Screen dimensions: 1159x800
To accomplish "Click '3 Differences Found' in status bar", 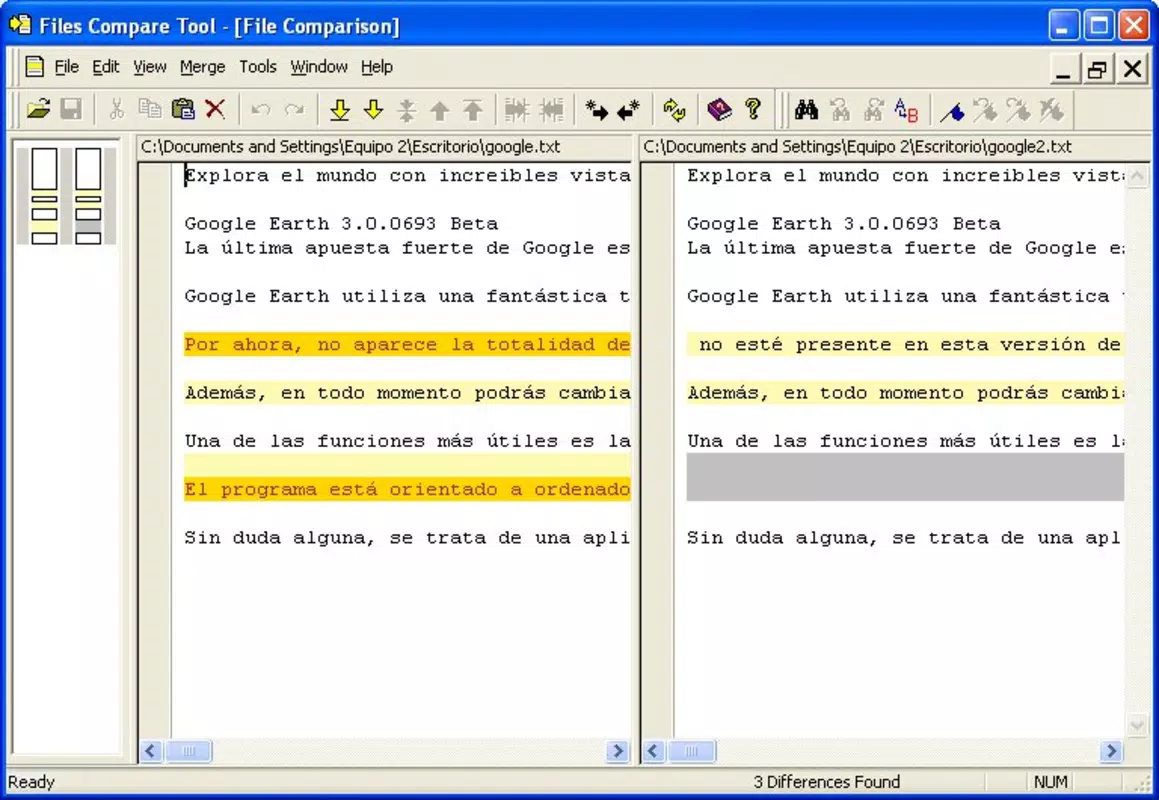I will 826,782.
